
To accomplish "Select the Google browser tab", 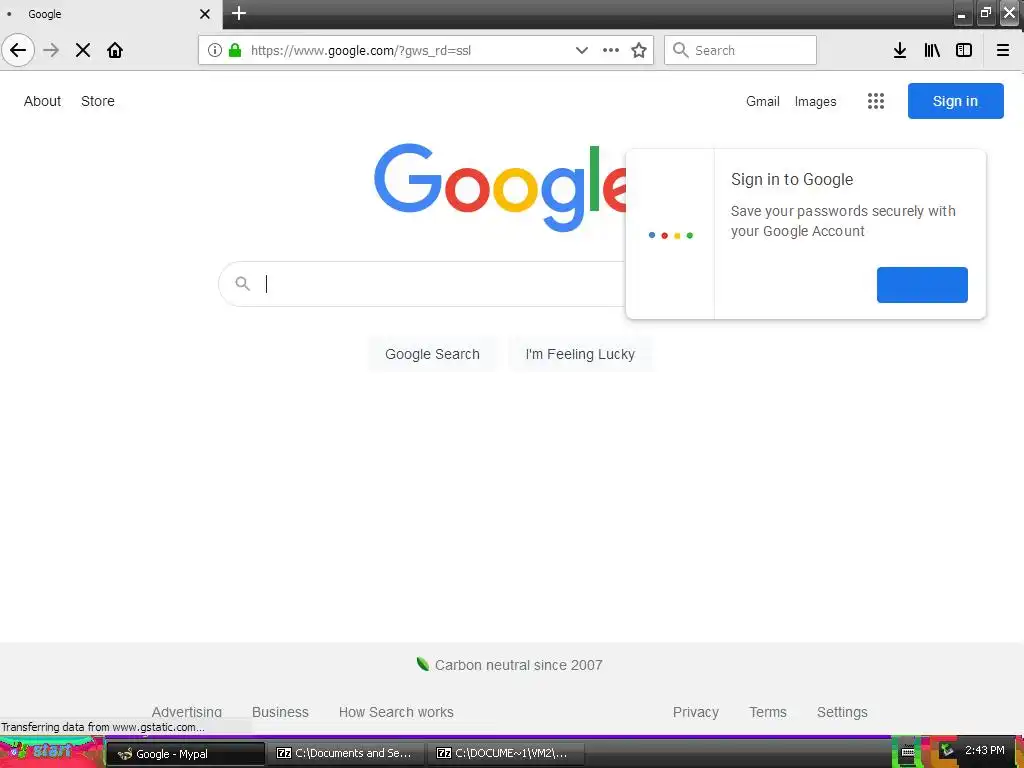I will (111, 14).
